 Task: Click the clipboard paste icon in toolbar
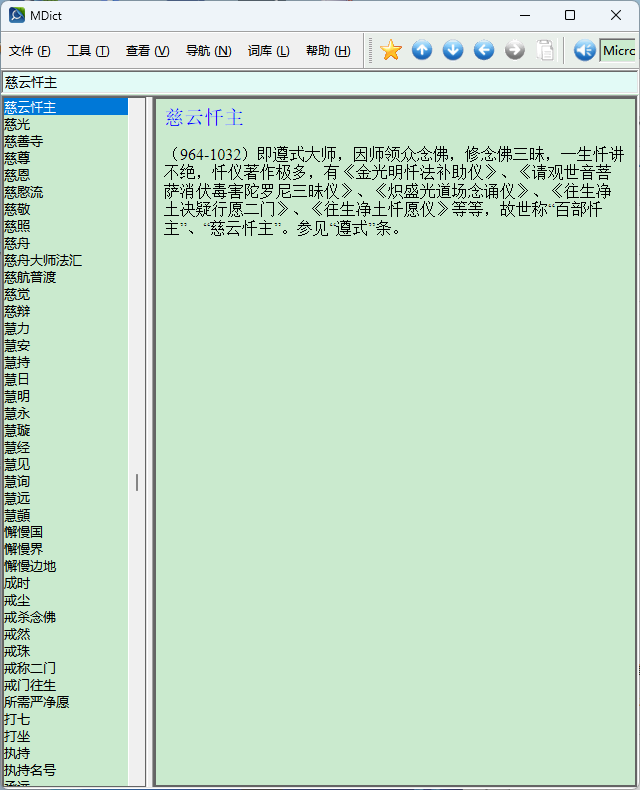pyautogui.click(x=545, y=50)
